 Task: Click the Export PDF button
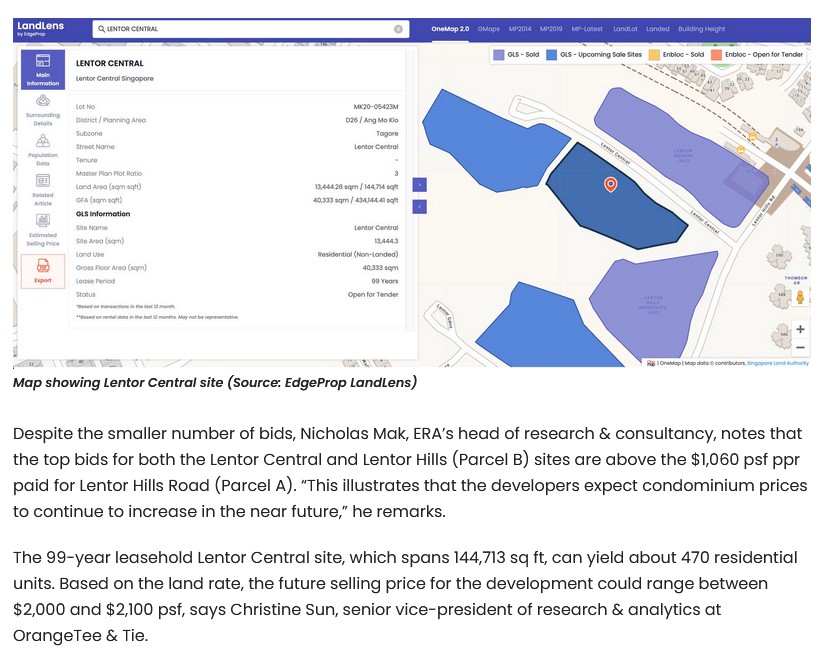pyautogui.click(x=43, y=271)
